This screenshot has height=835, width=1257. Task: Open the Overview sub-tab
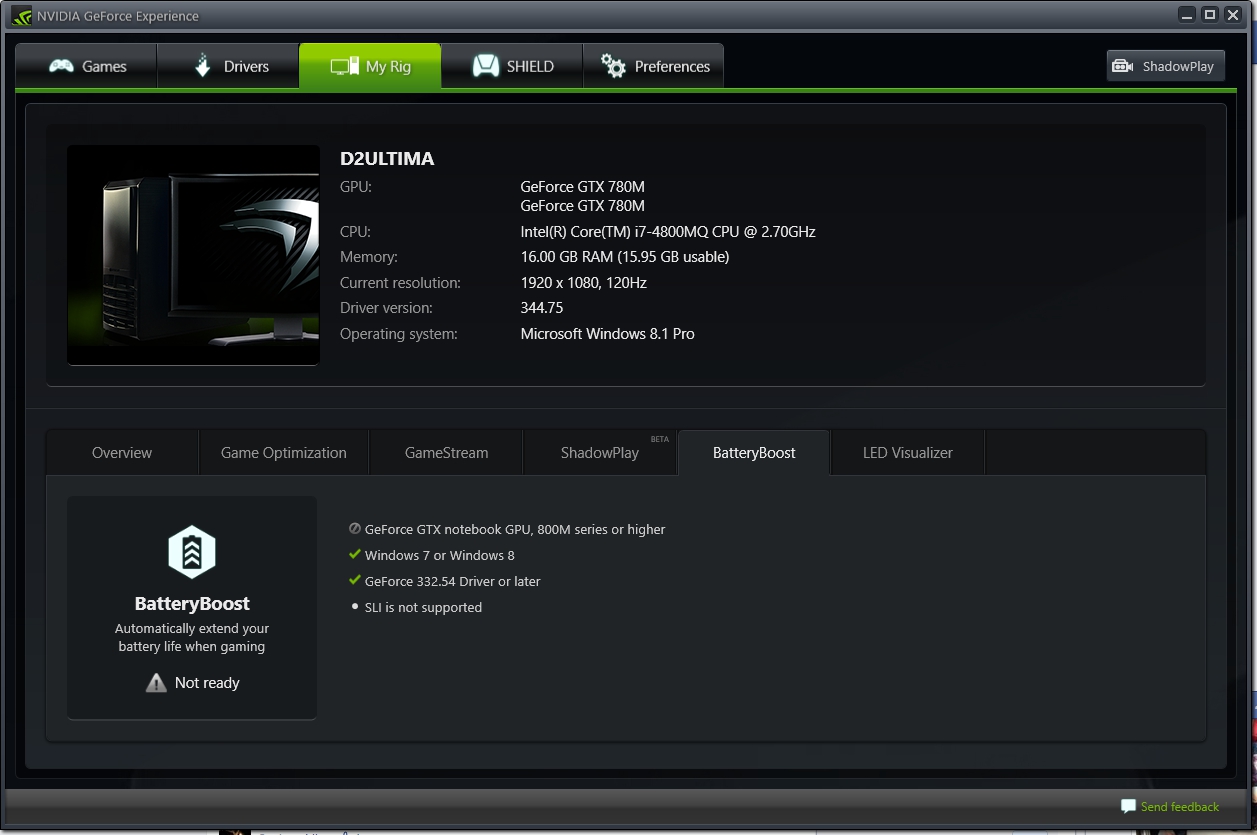(x=122, y=452)
